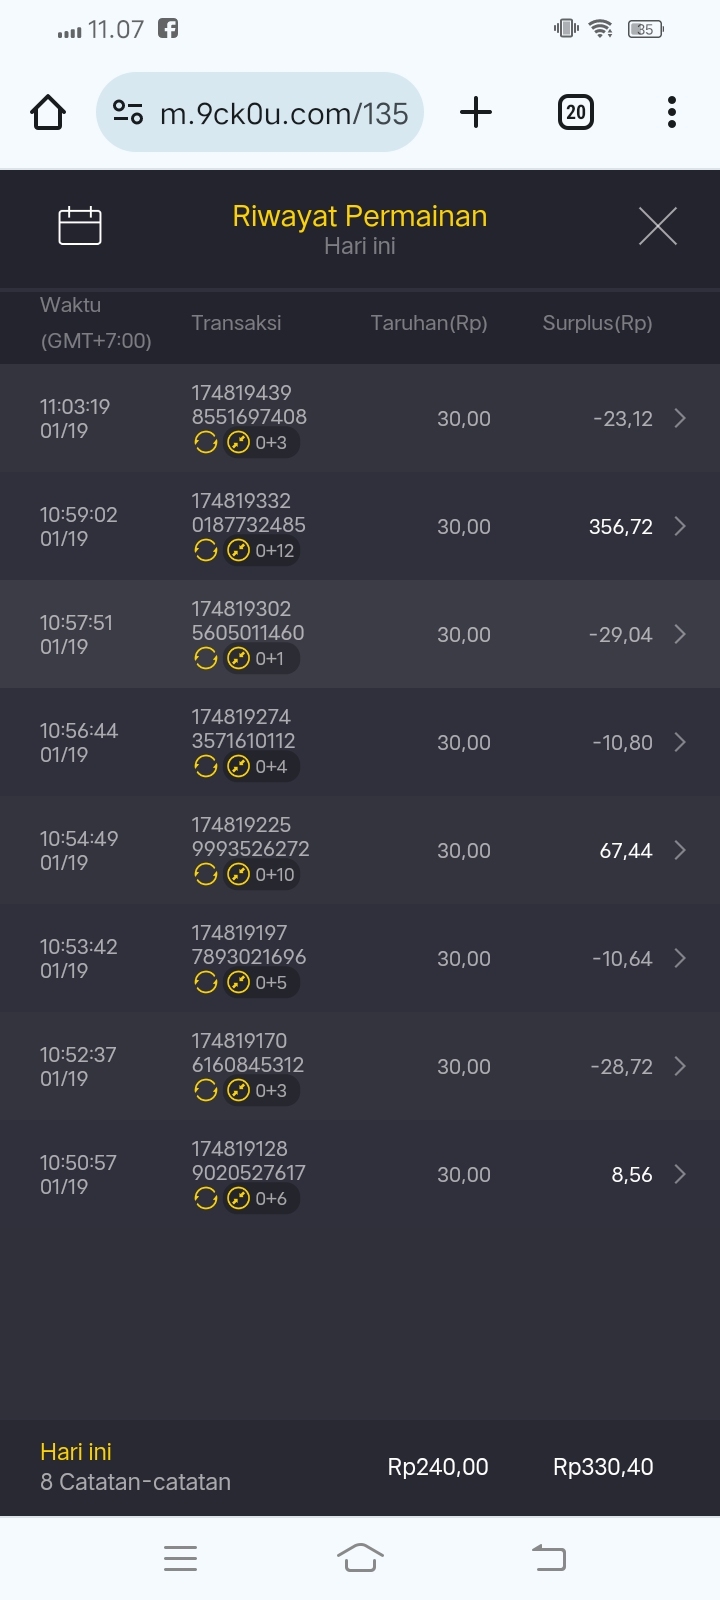Select the 10:53:42 transaction ID
The image size is (720, 1600).
click(249, 945)
